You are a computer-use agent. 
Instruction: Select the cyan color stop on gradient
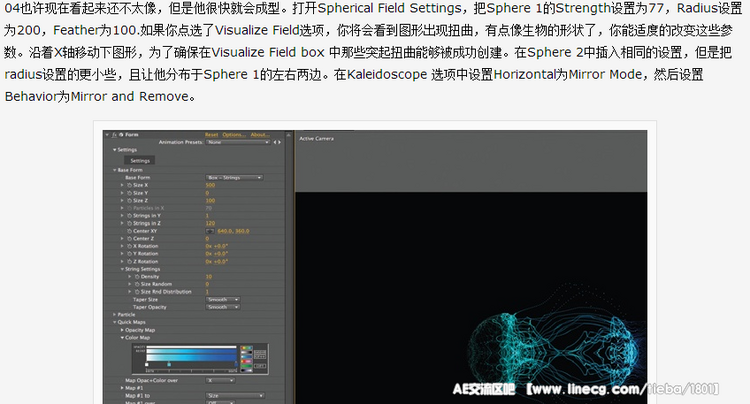[169, 364]
